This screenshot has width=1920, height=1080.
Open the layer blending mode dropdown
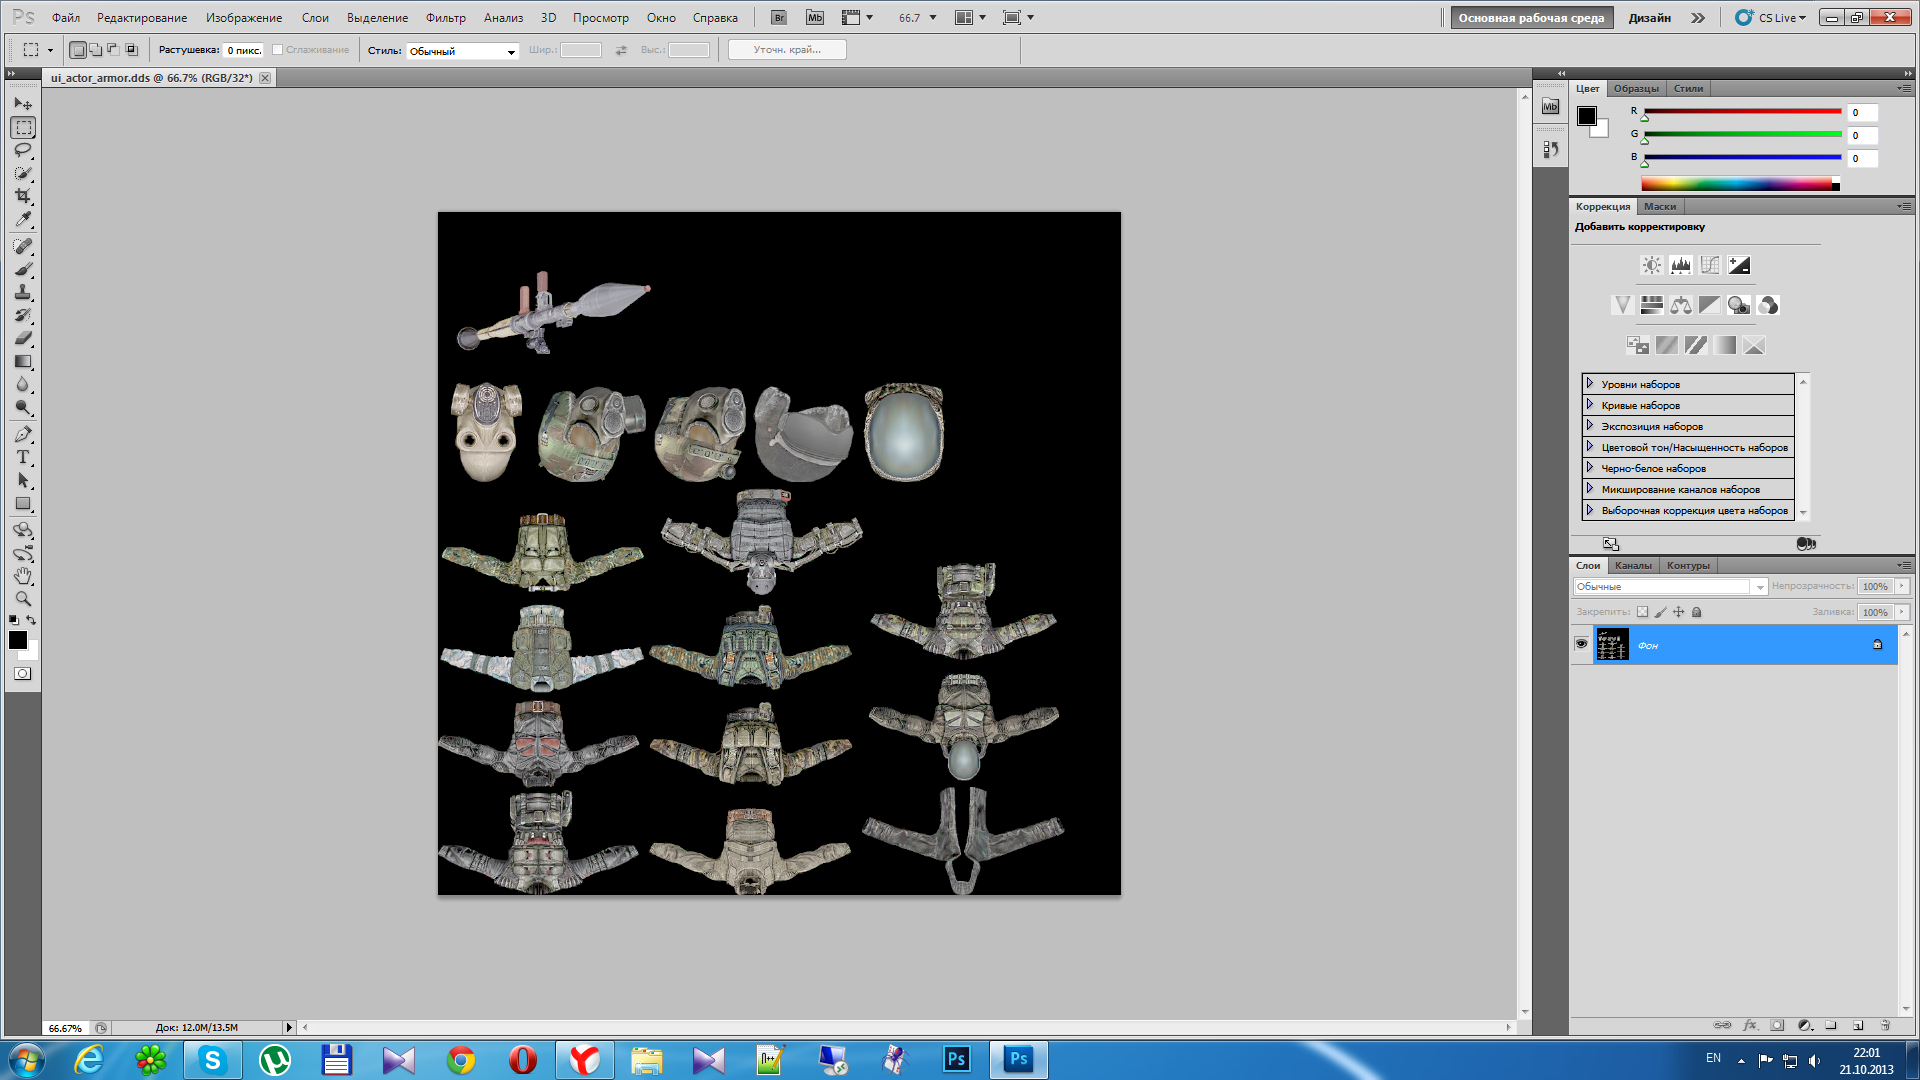(x=1670, y=587)
